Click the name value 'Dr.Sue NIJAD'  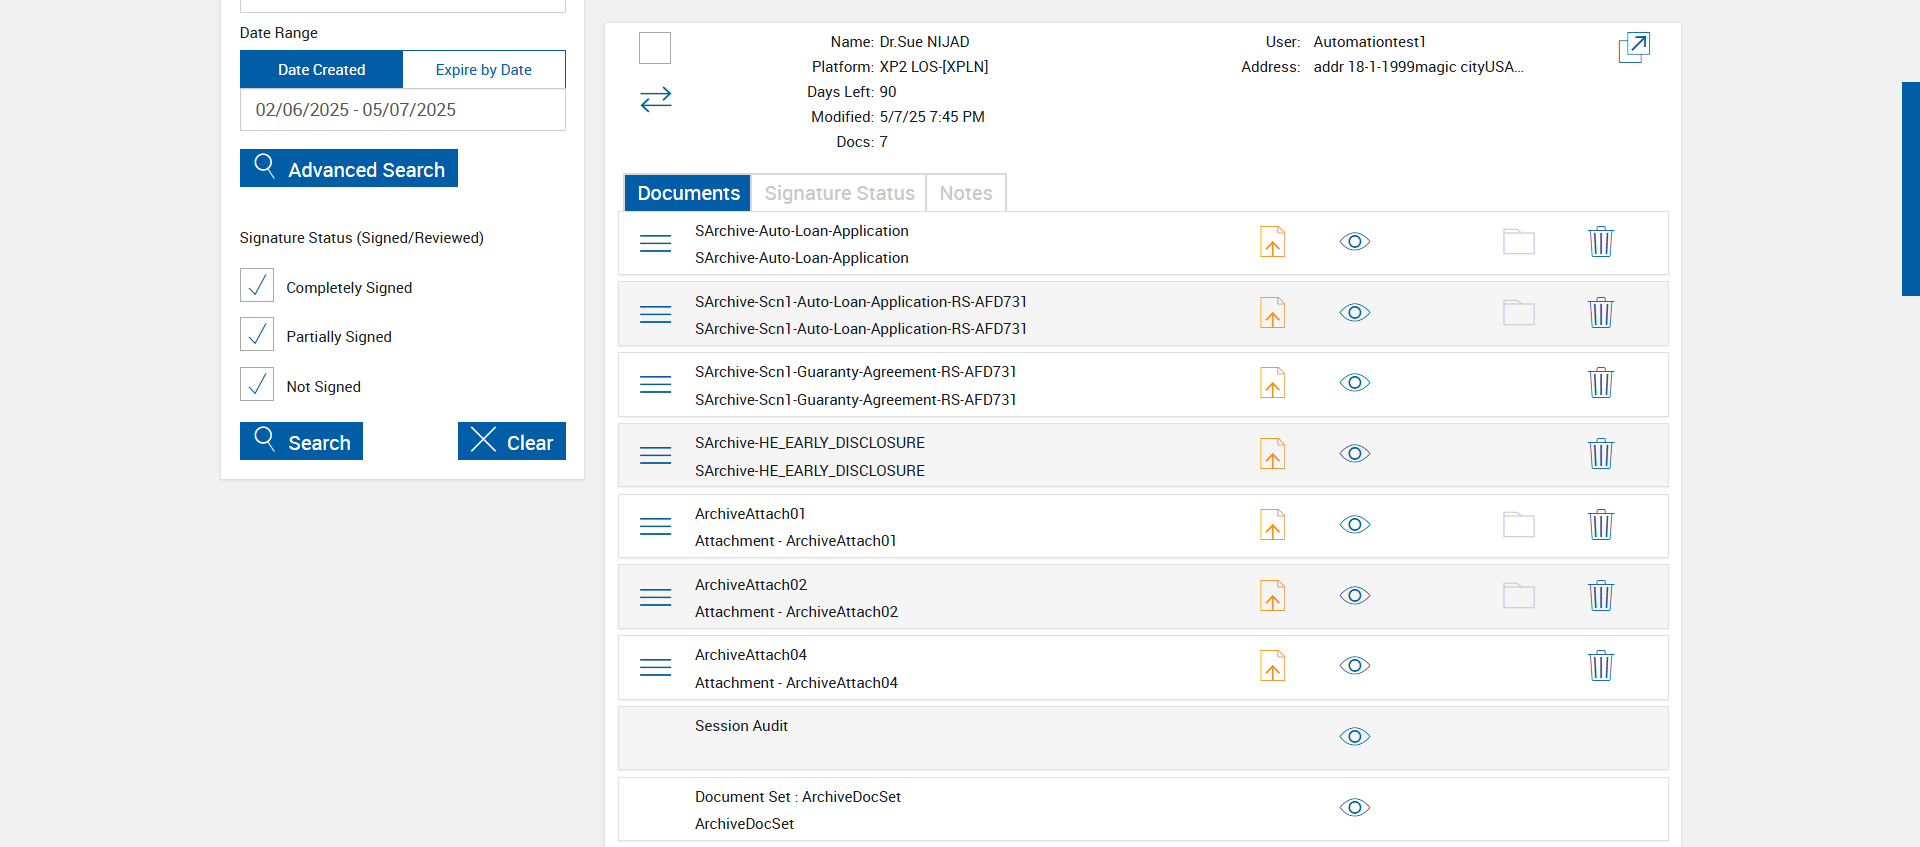point(924,42)
